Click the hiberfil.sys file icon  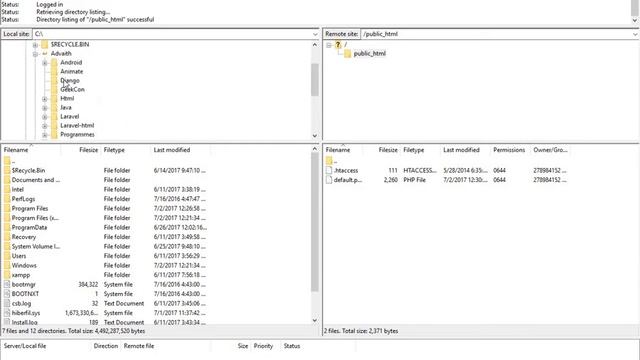click(7, 313)
